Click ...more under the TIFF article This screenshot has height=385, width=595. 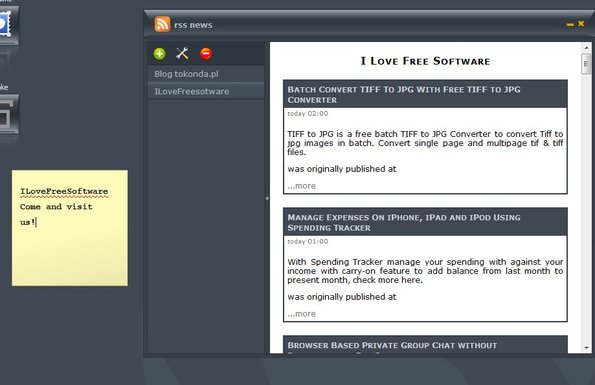pyautogui.click(x=302, y=186)
